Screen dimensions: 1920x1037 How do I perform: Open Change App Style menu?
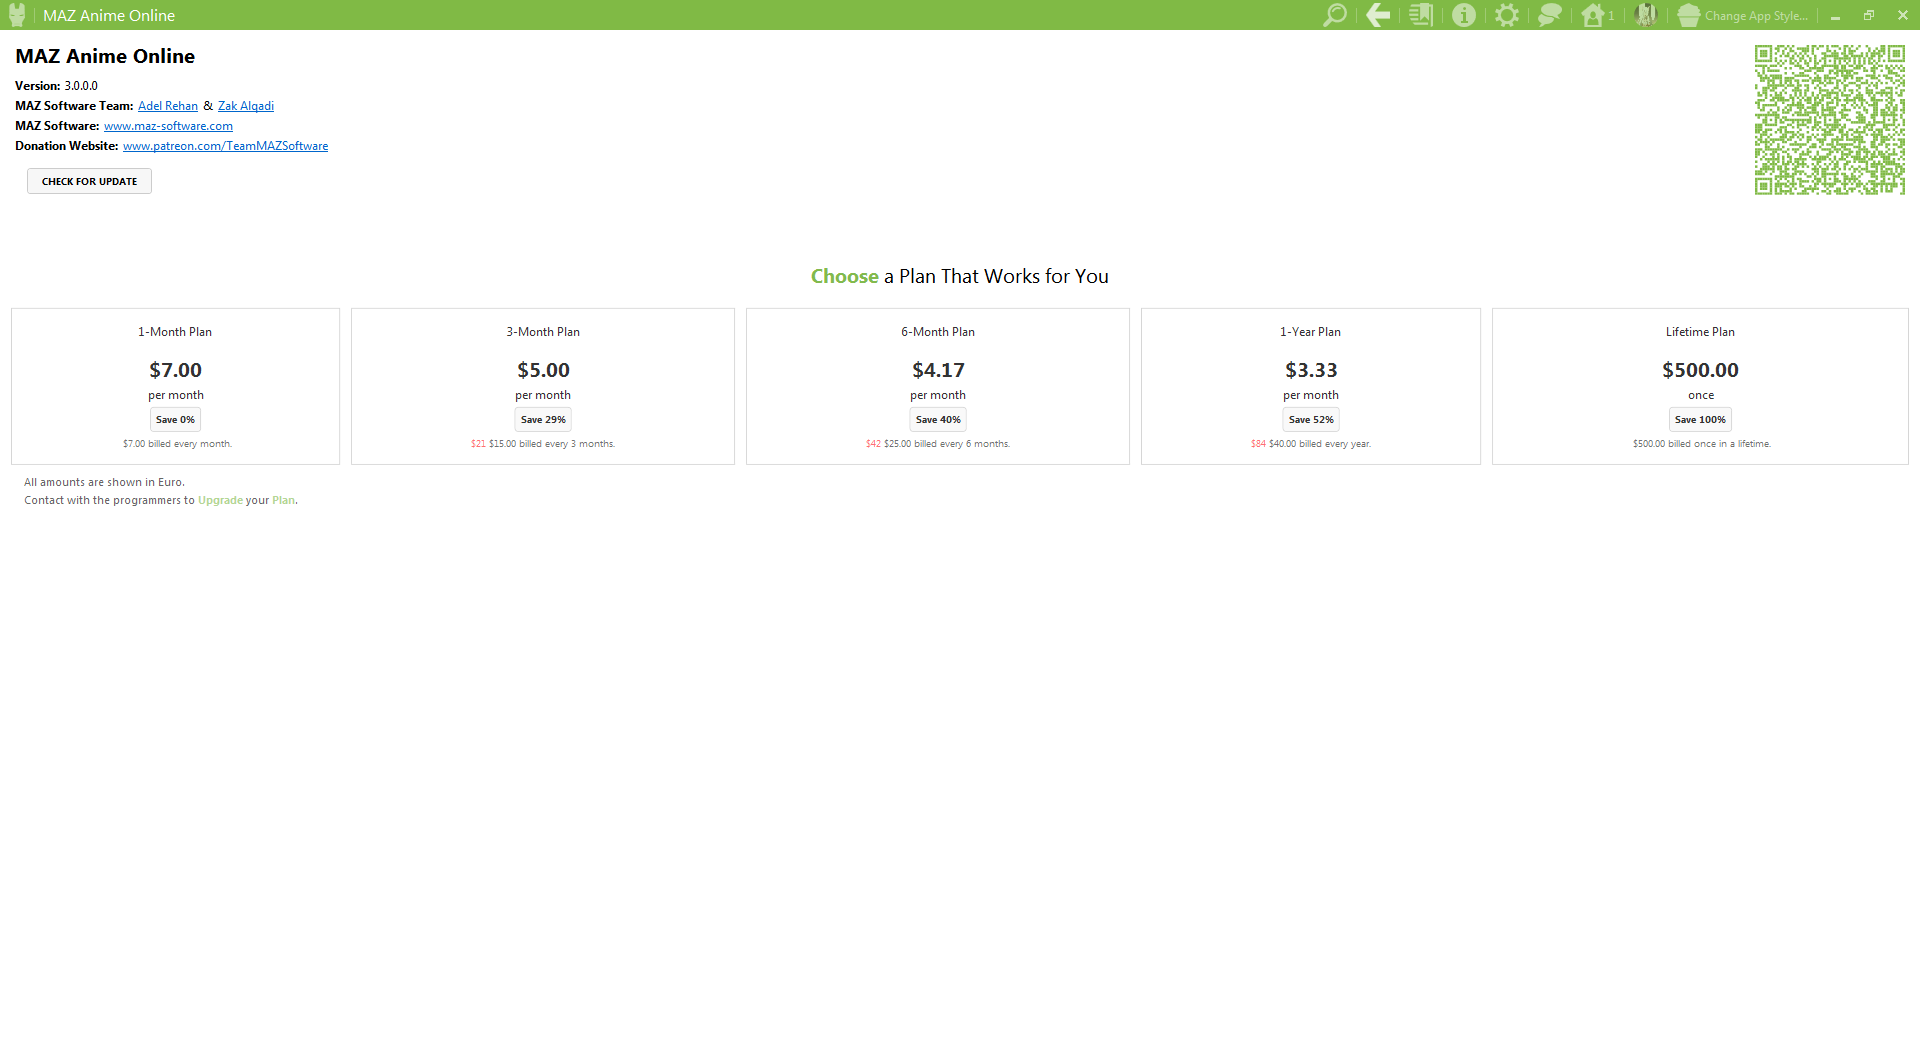1744,16
